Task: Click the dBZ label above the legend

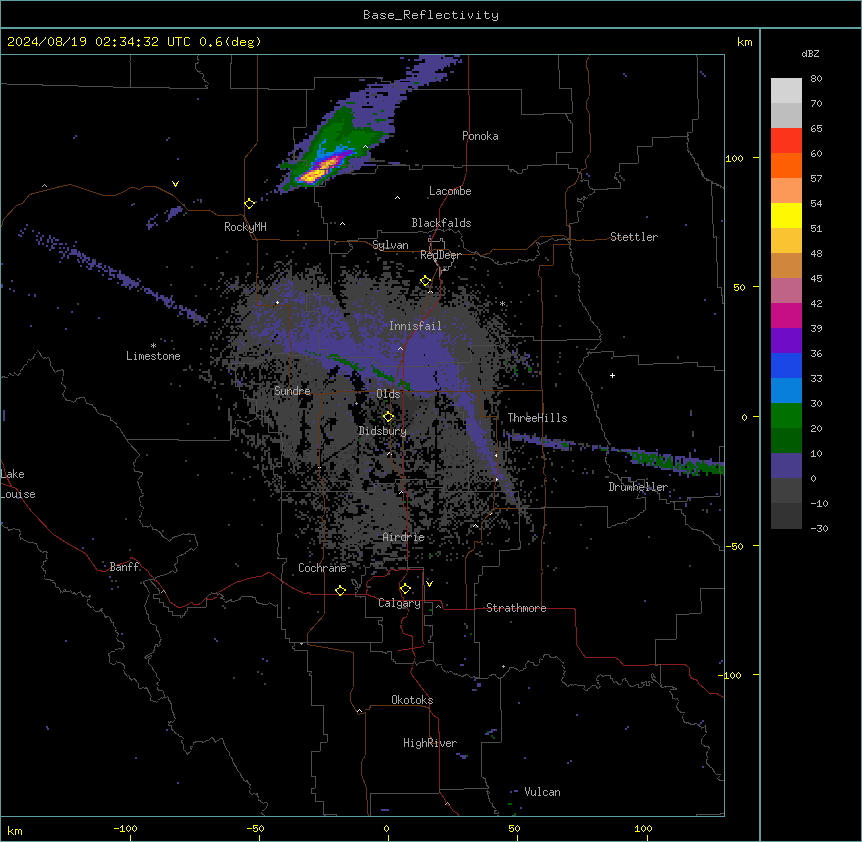Action: [x=810, y=54]
